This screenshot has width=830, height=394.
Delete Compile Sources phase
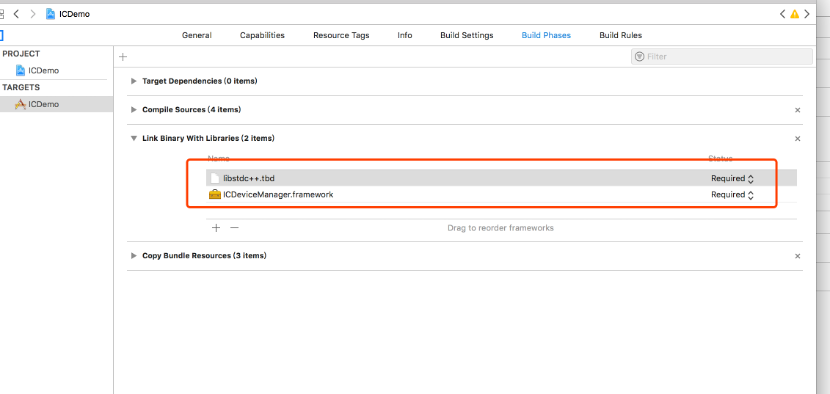click(x=798, y=110)
